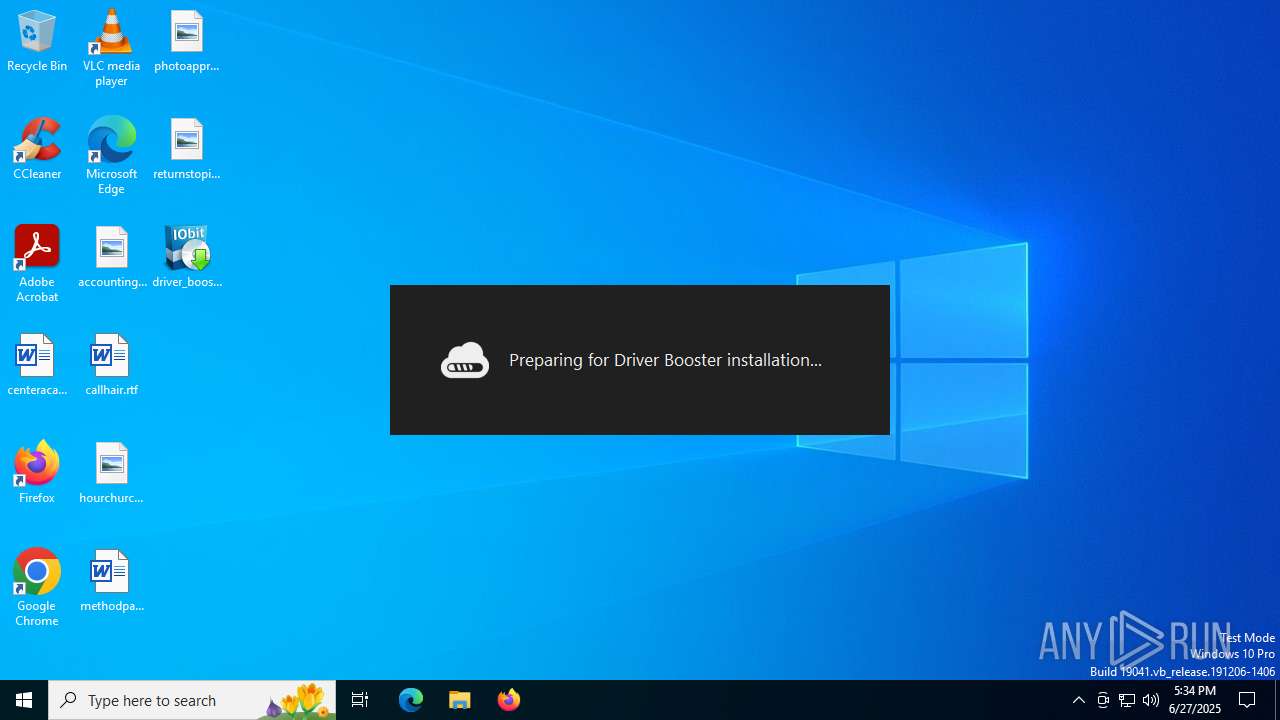
Task: Select the centeraca... Word document
Action: click(37, 366)
